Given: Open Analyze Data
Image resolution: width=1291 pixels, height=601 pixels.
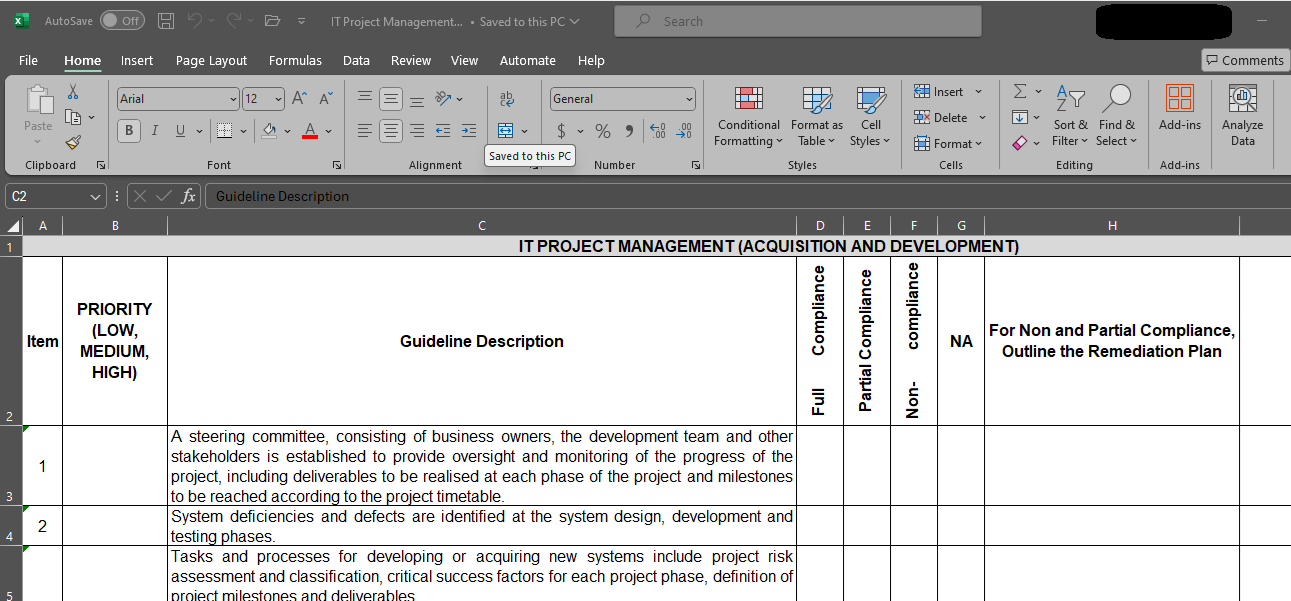Looking at the screenshot, I should coord(1242,114).
